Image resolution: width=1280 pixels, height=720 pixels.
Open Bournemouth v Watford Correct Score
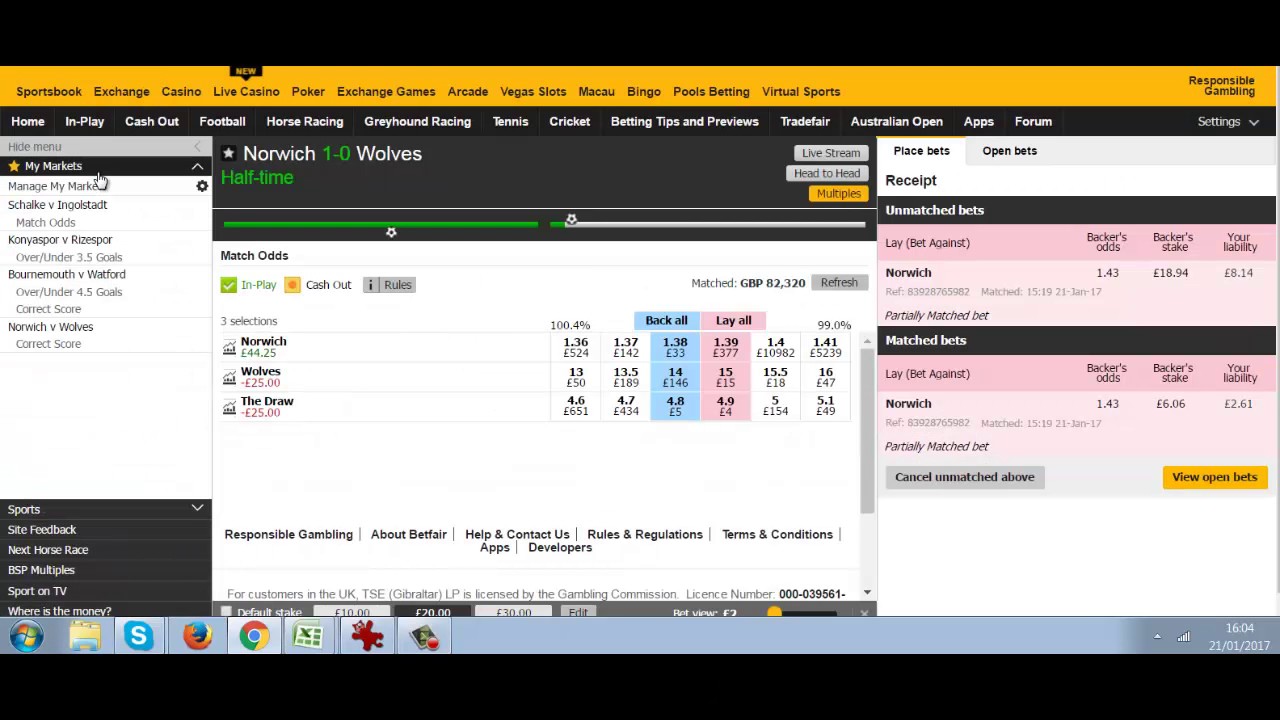[48, 309]
